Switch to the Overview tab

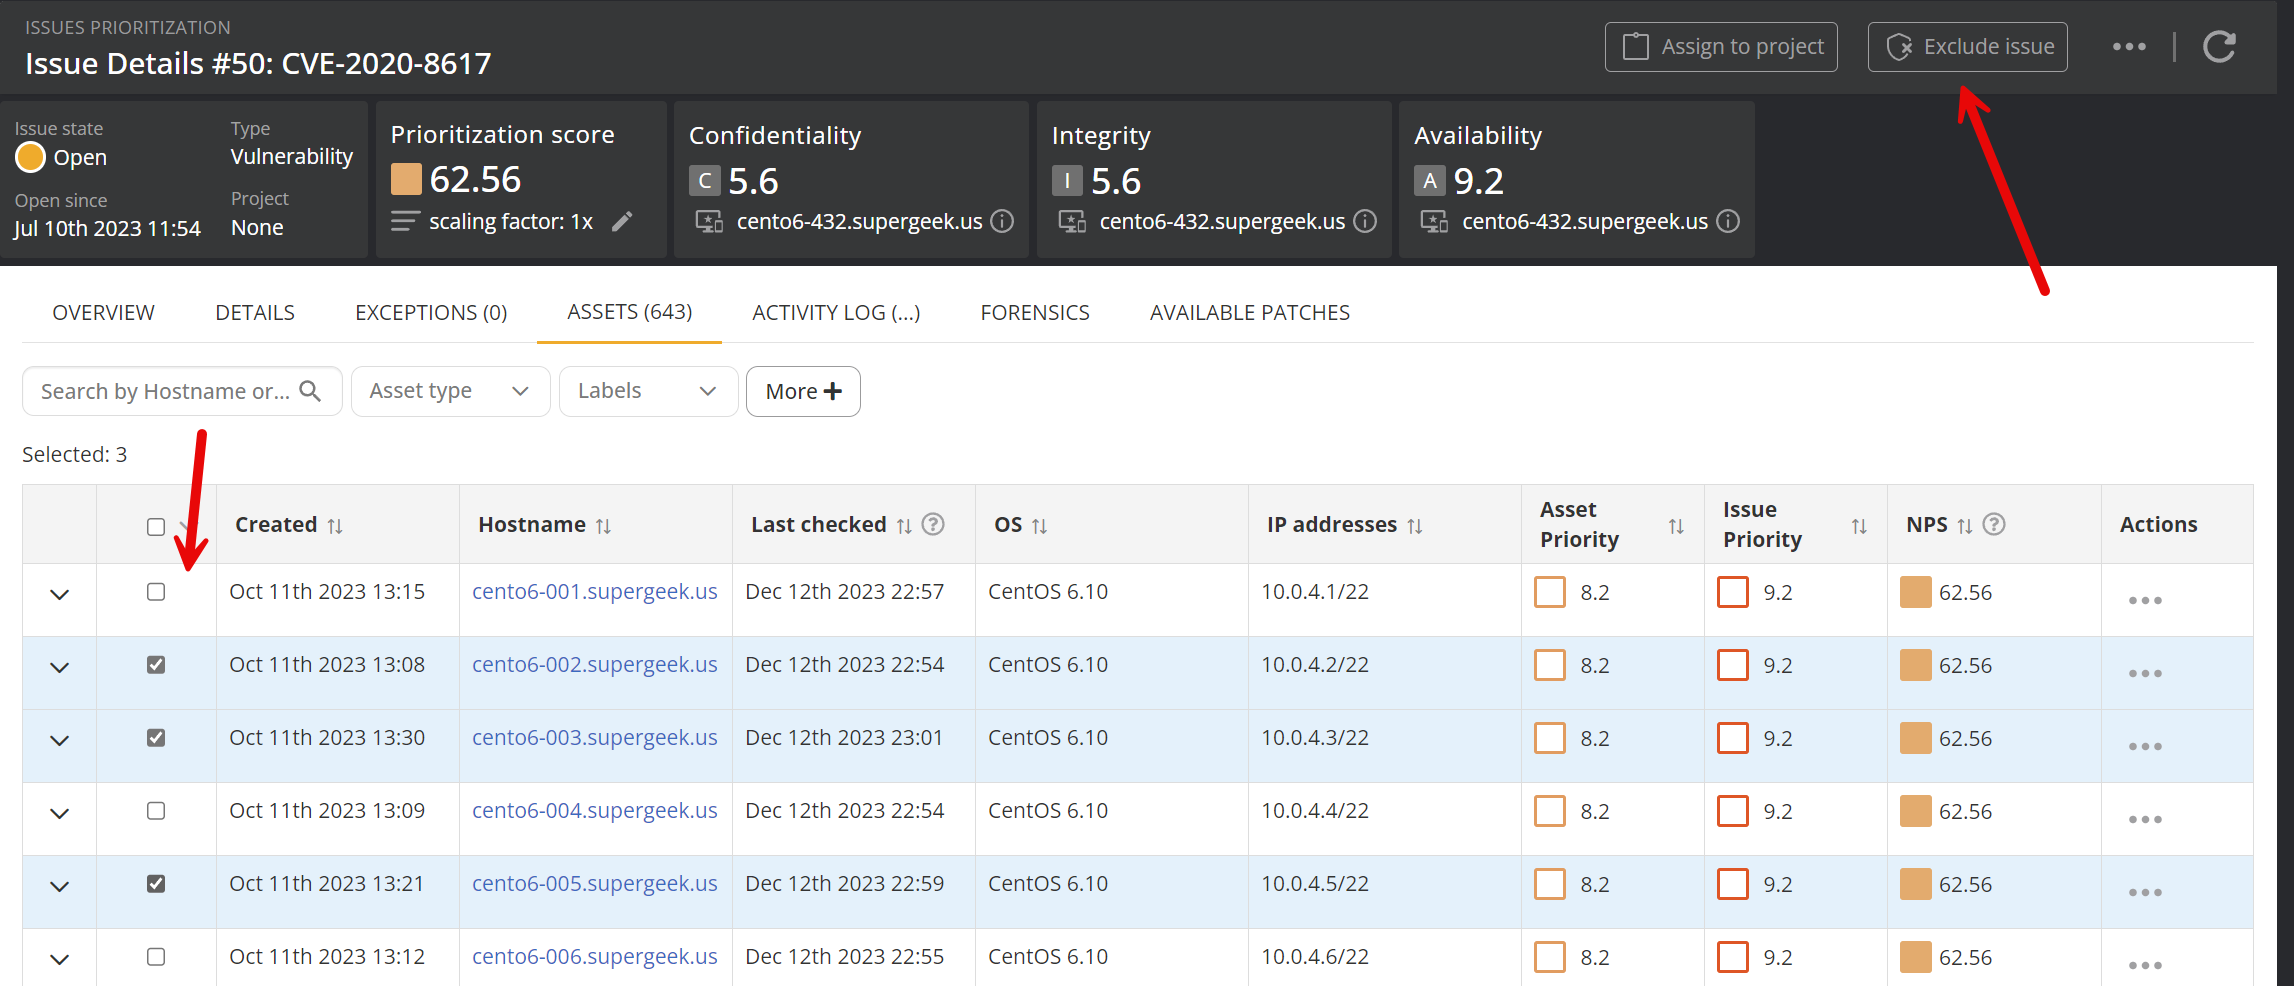103,313
